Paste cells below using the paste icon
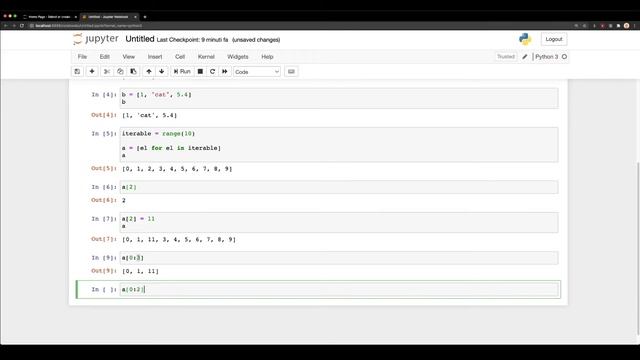 [x=133, y=71]
